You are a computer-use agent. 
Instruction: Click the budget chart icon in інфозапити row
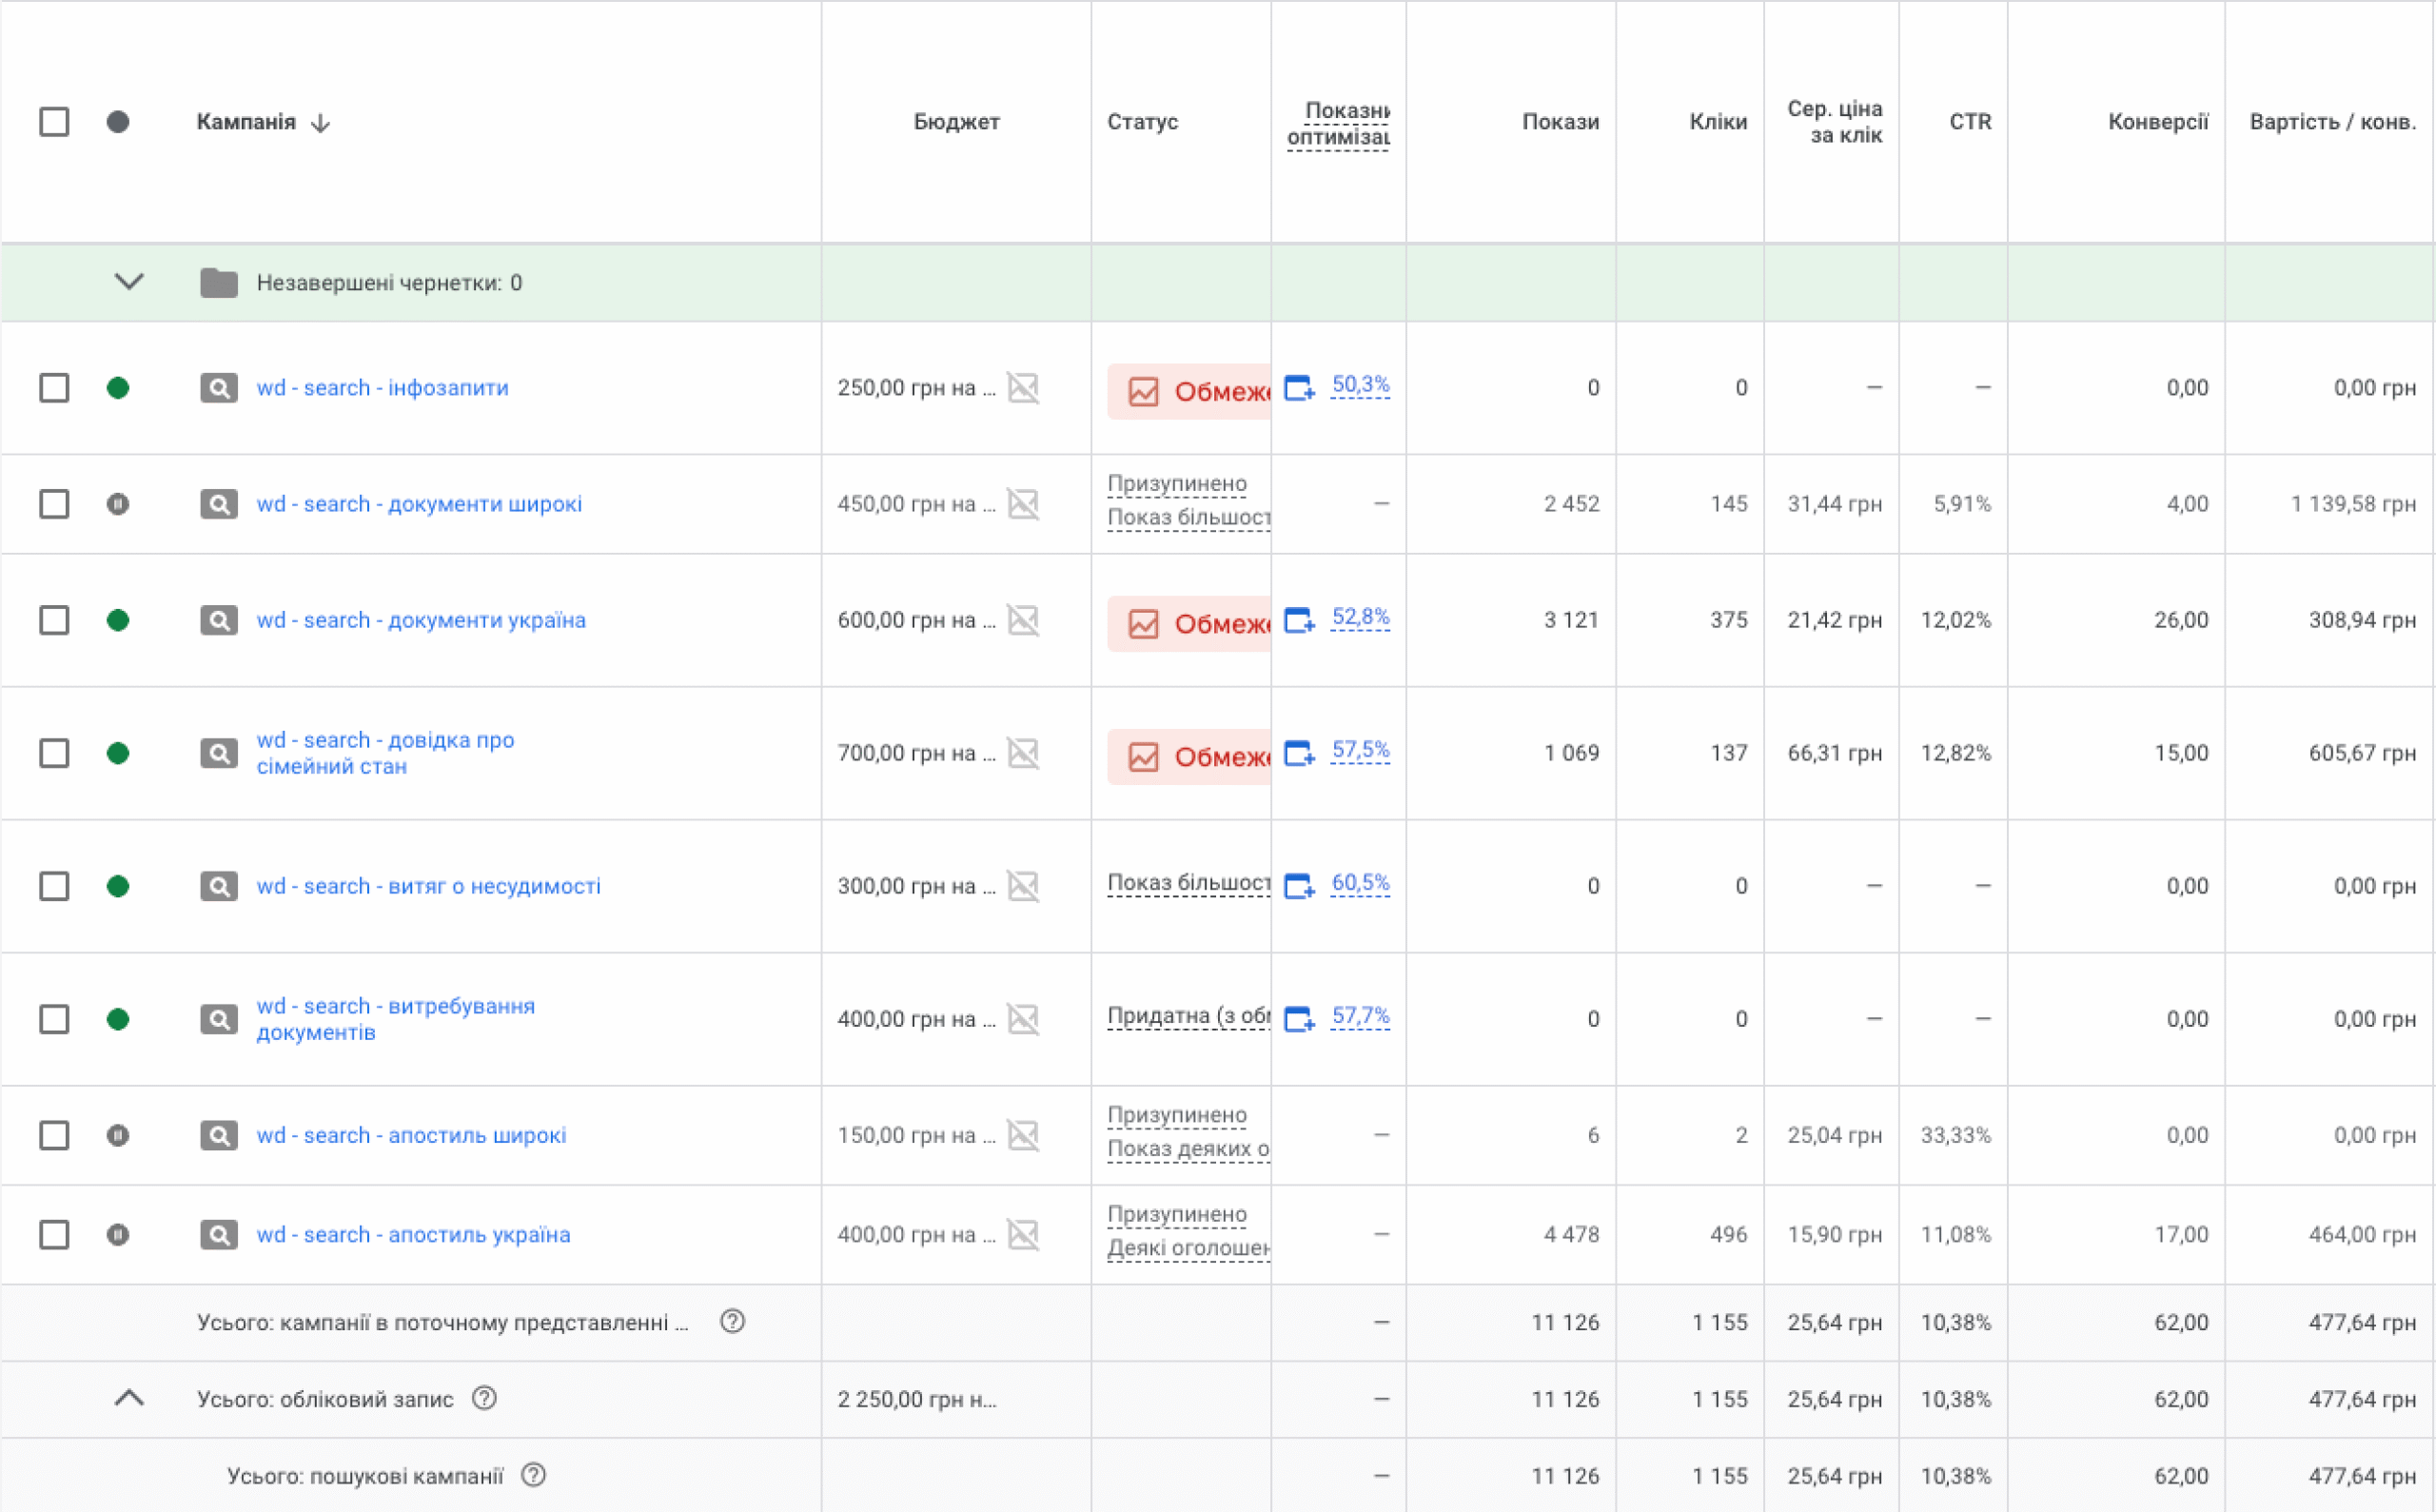tap(1022, 388)
